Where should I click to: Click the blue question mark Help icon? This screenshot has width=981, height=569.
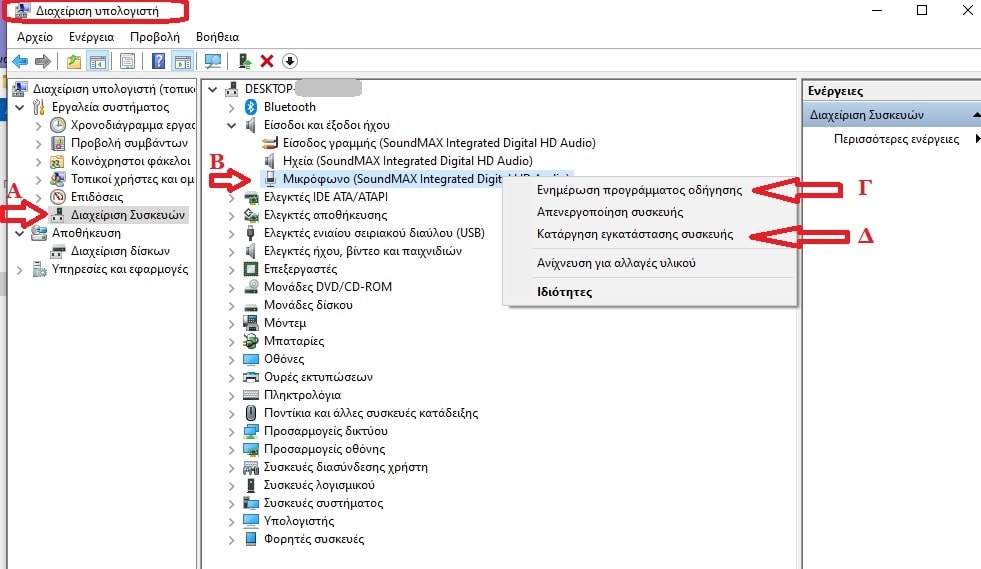pos(158,62)
